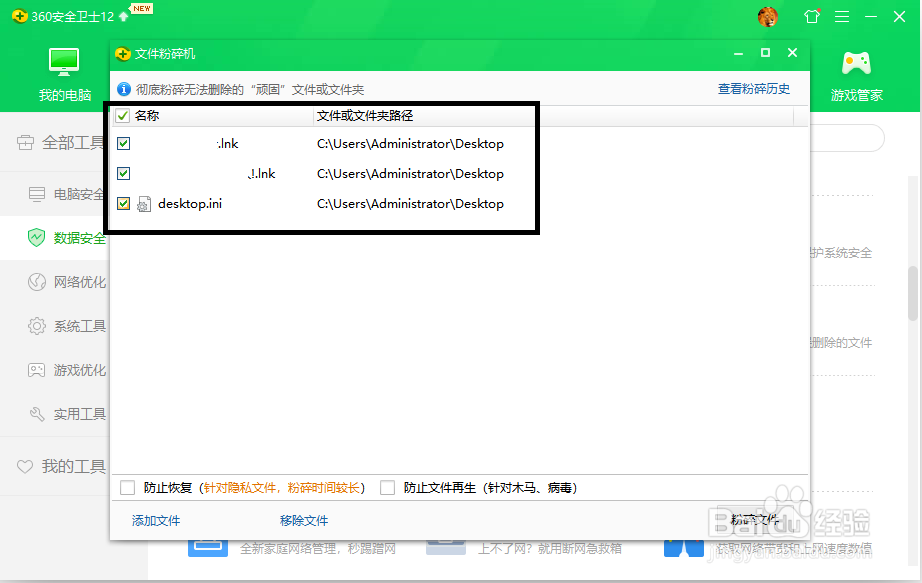The width and height of the screenshot is (922, 583).
Task: Open the user avatar at top right
Action: click(766, 16)
